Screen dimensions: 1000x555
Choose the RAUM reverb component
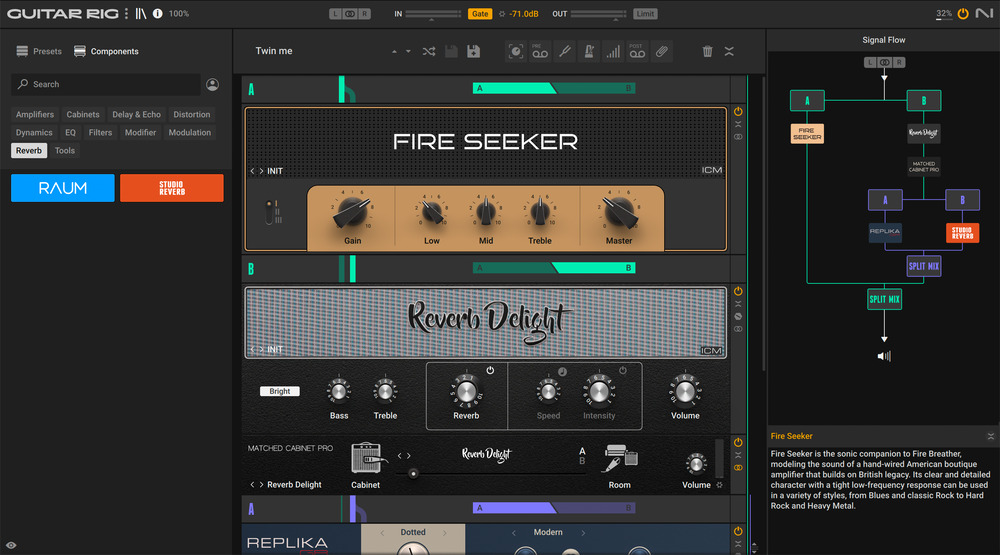click(63, 188)
